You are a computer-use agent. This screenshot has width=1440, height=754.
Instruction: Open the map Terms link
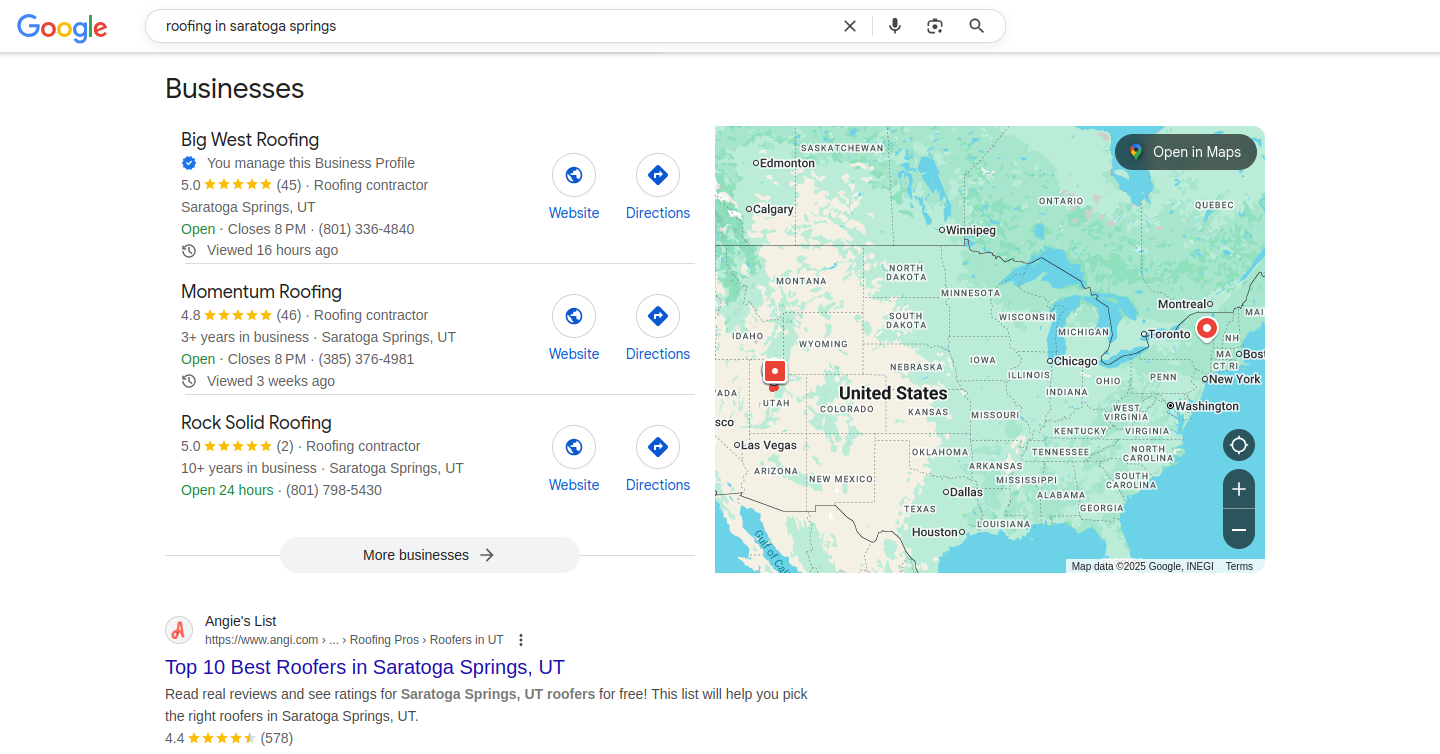[x=1238, y=566]
